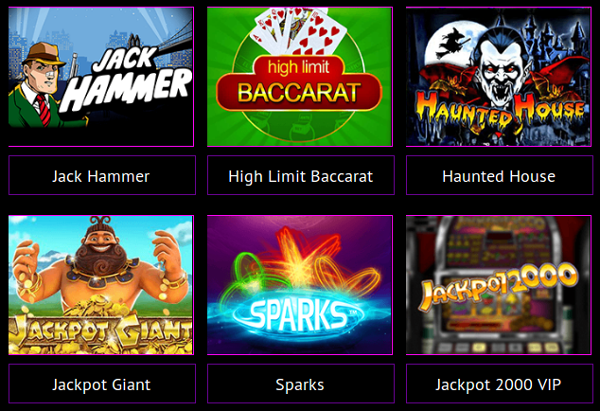
Task: Click the Sparks label button
Action: (301, 383)
